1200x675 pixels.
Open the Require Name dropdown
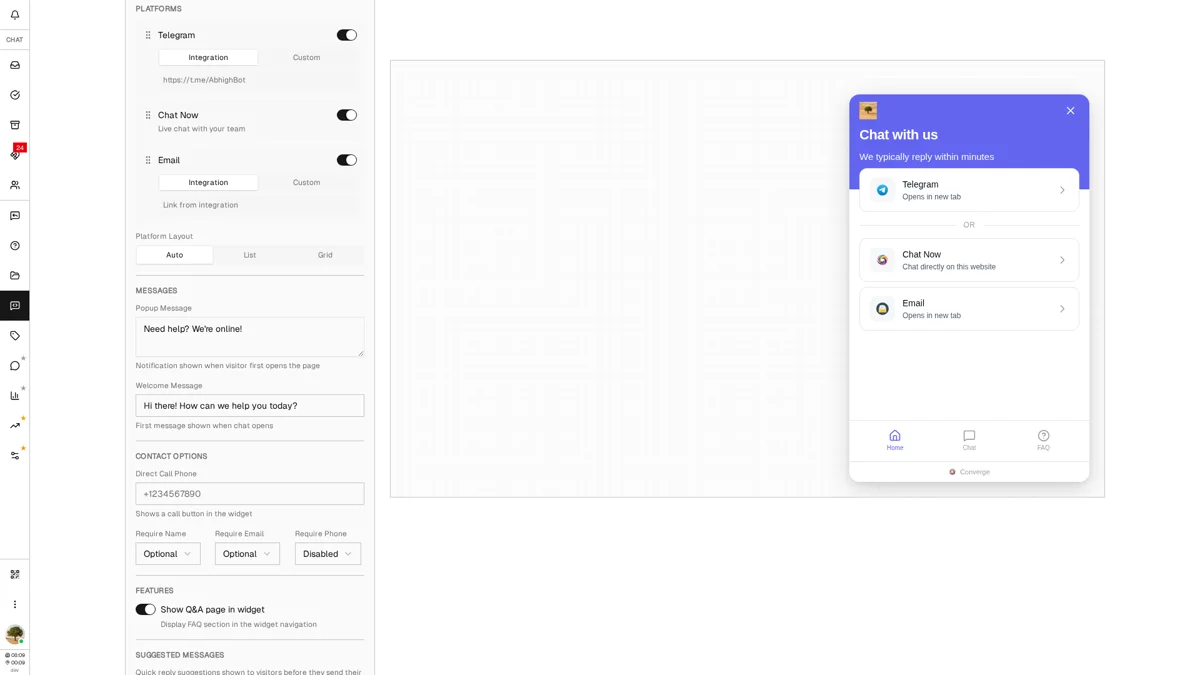[x=167, y=553]
